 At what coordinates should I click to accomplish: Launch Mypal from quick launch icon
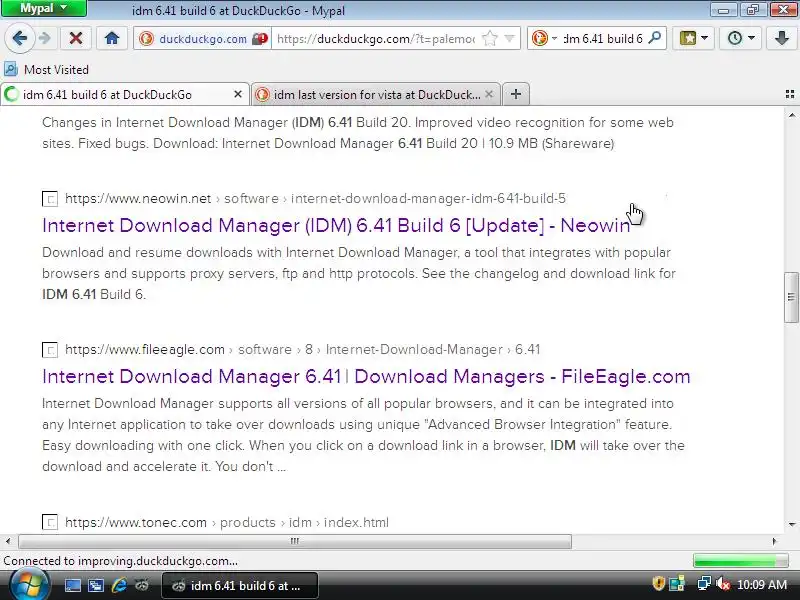coord(141,586)
